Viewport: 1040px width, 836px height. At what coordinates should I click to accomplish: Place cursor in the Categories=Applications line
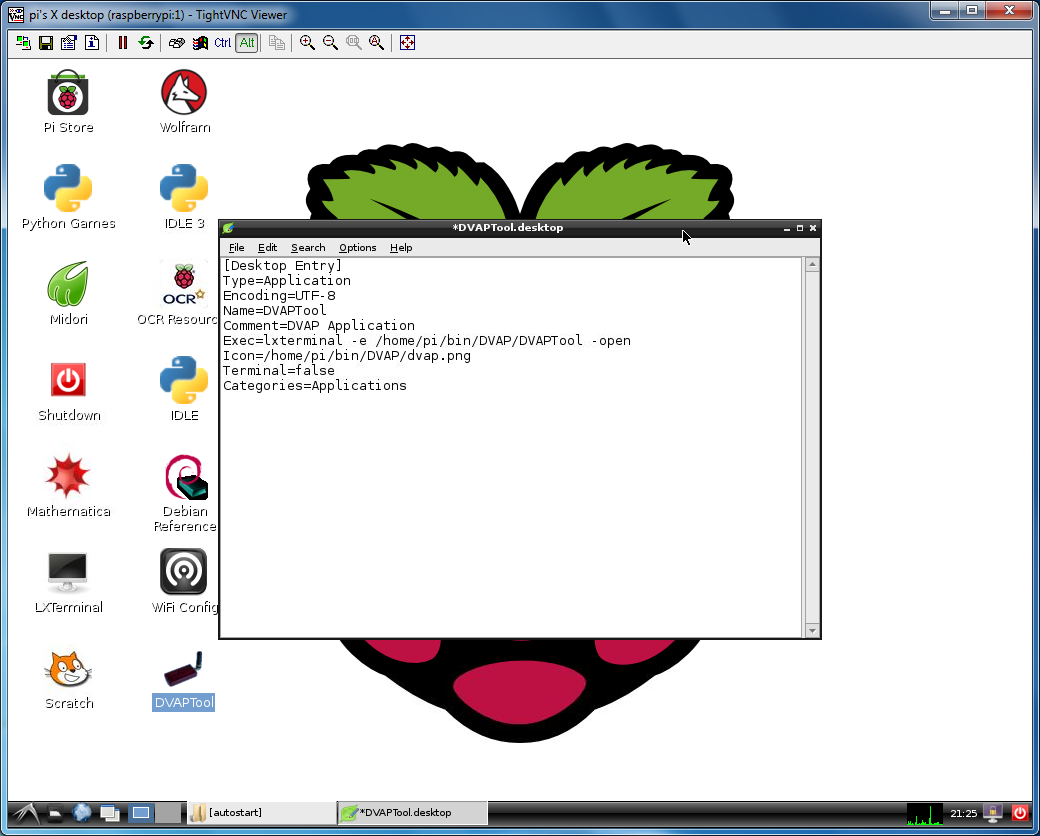(314, 386)
